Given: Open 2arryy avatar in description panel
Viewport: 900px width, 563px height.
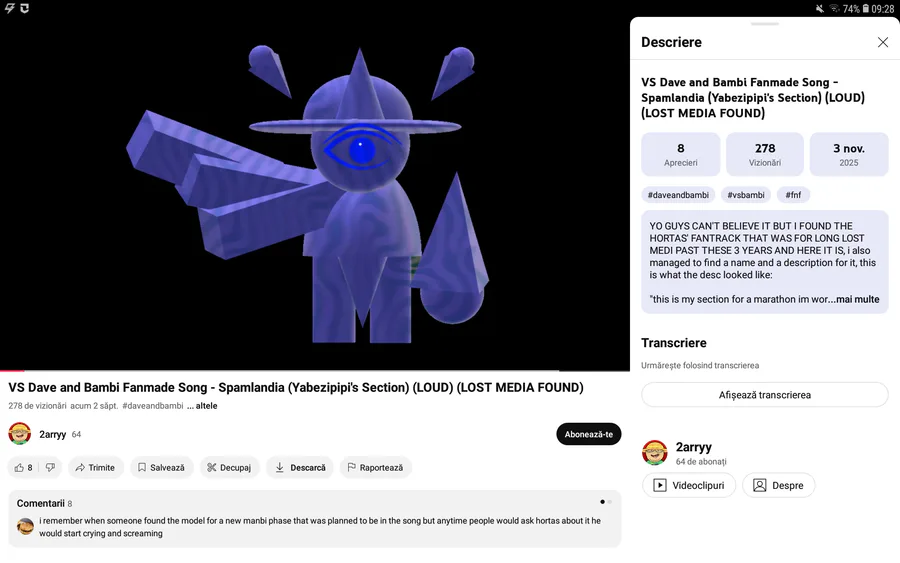Looking at the screenshot, I should (654, 453).
